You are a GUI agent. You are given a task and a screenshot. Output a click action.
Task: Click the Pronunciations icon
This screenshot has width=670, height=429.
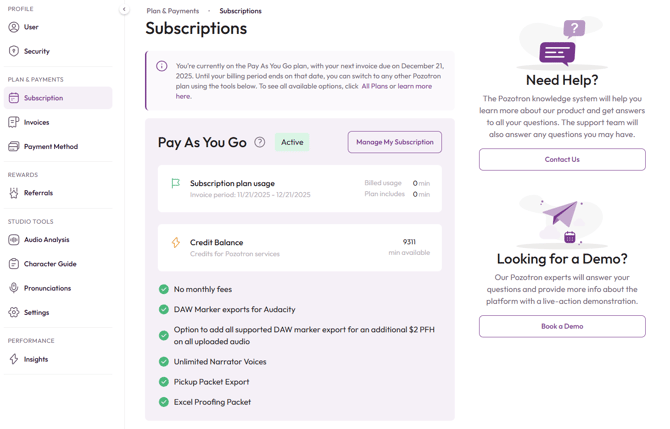point(14,288)
